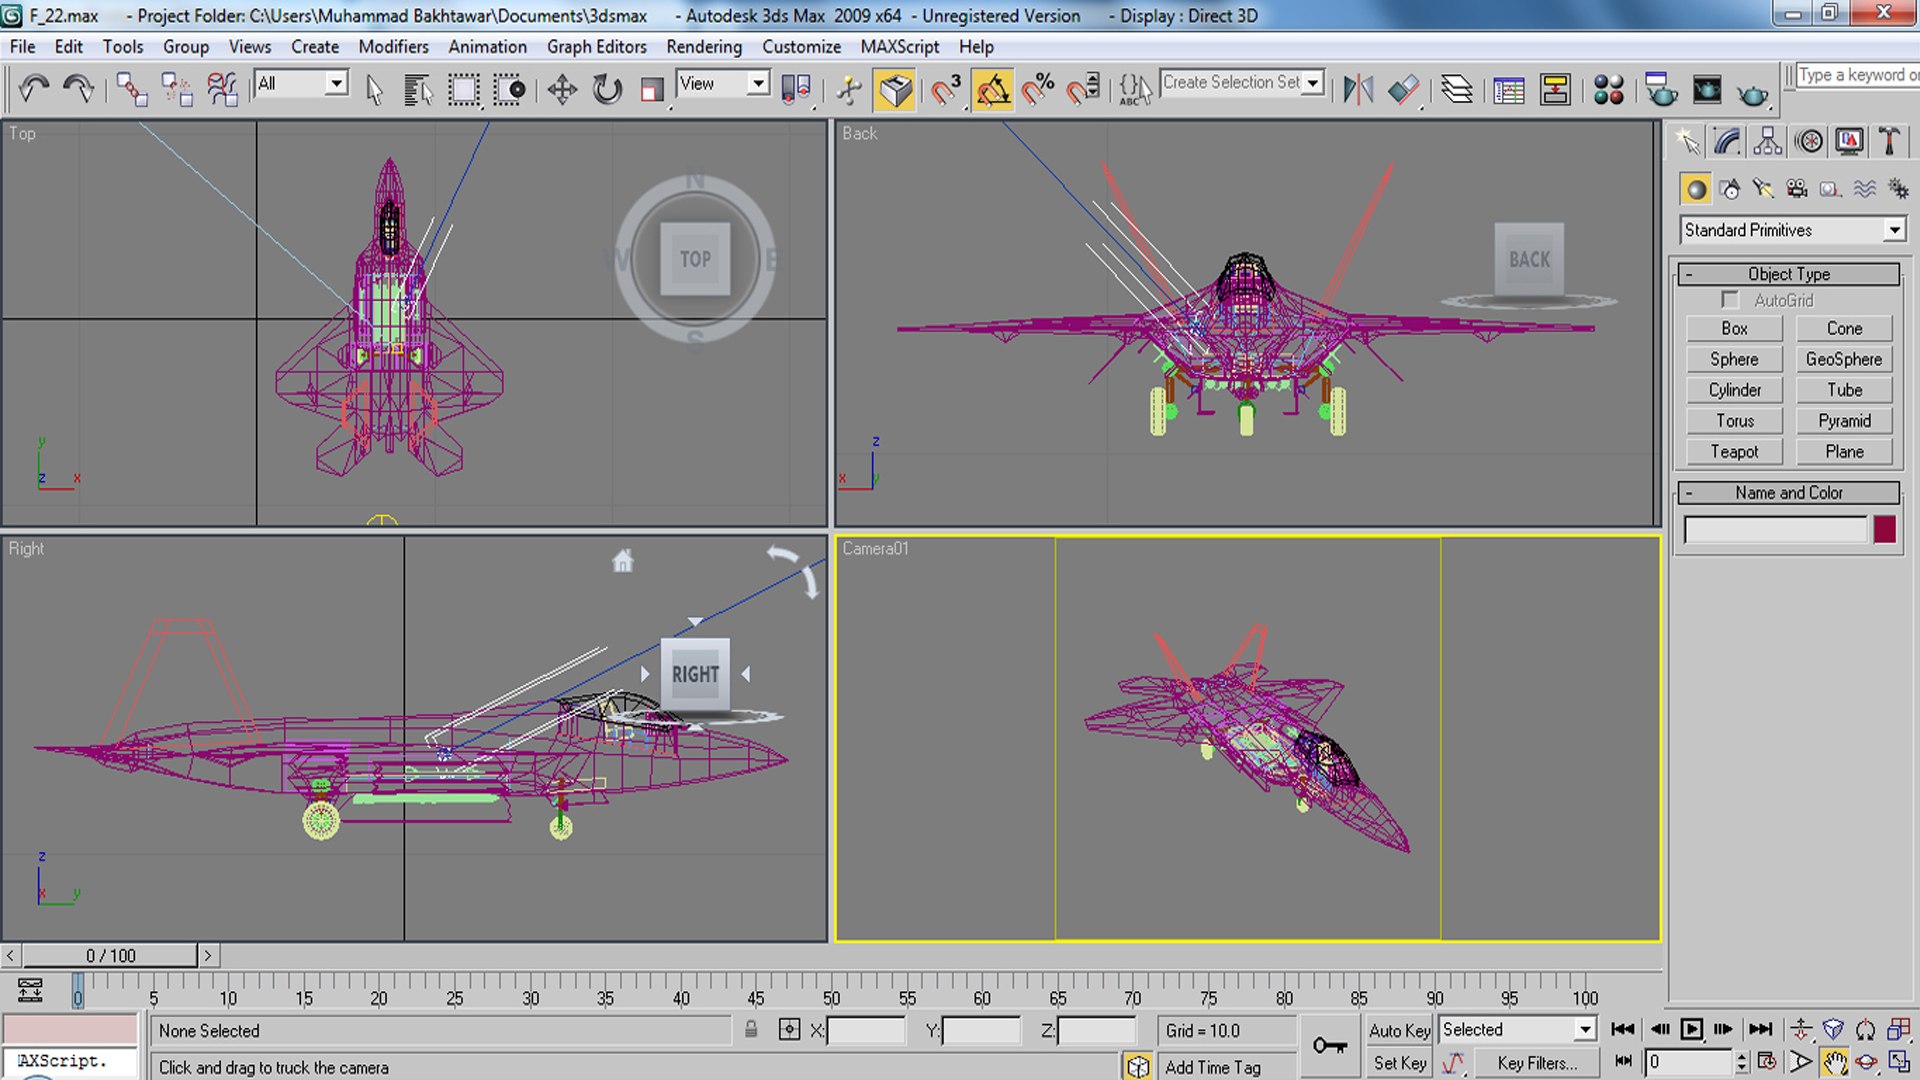The image size is (1920, 1080).
Task: Click the Torus primitive button
Action: [1734, 421]
